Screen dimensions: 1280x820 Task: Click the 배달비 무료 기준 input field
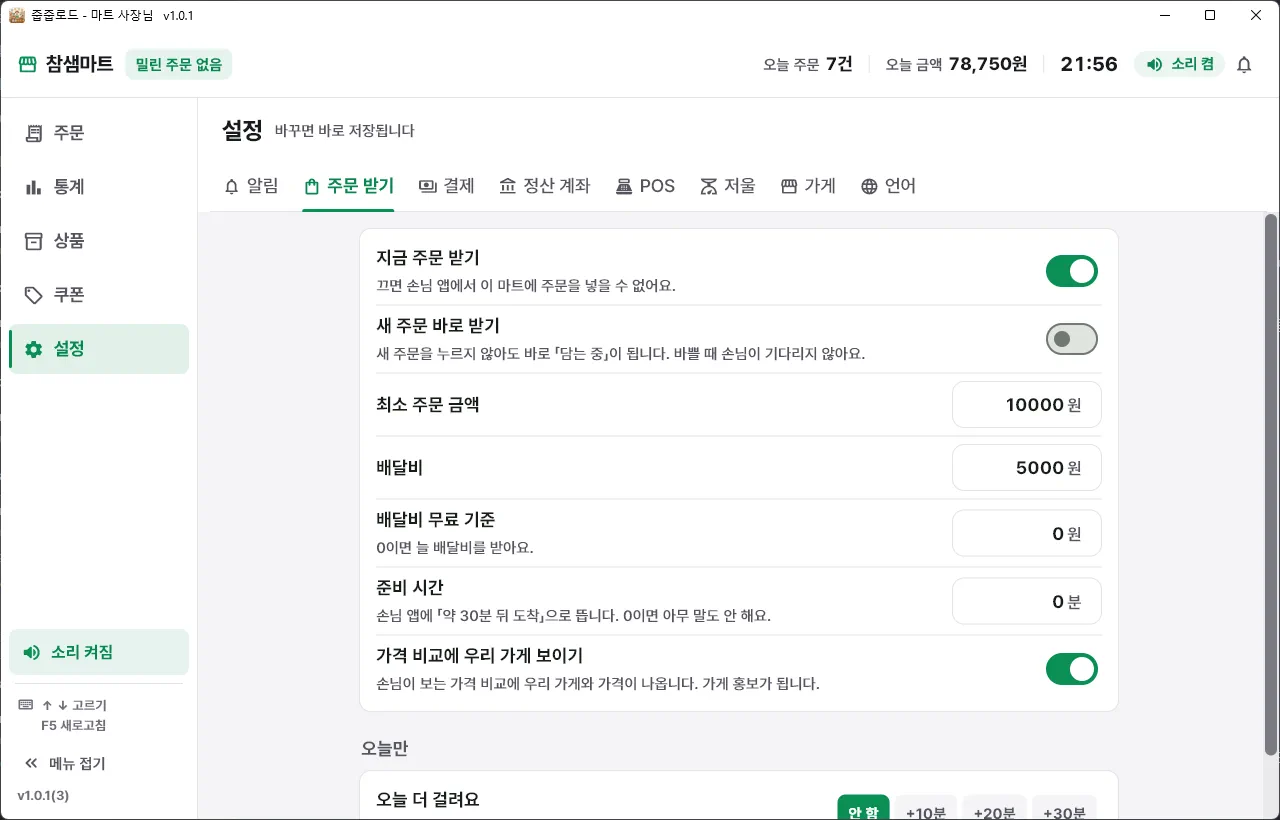1027,534
